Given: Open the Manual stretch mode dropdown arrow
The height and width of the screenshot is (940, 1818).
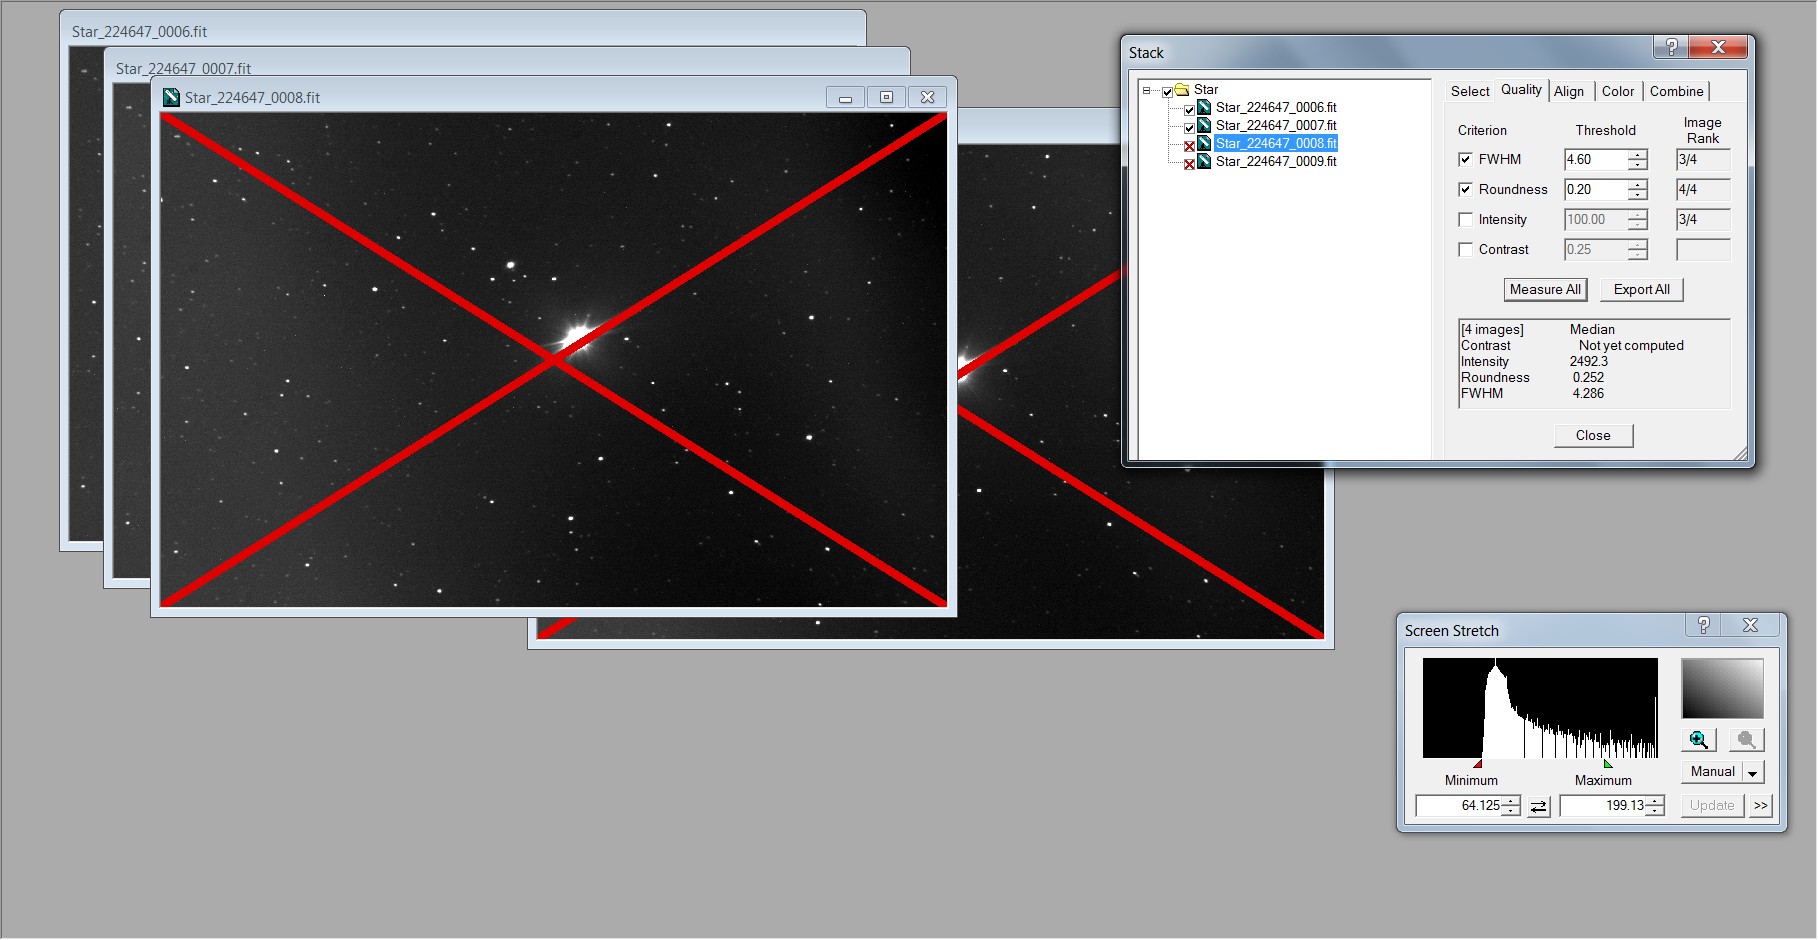Looking at the screenshot, I should tap(1752, 772).
